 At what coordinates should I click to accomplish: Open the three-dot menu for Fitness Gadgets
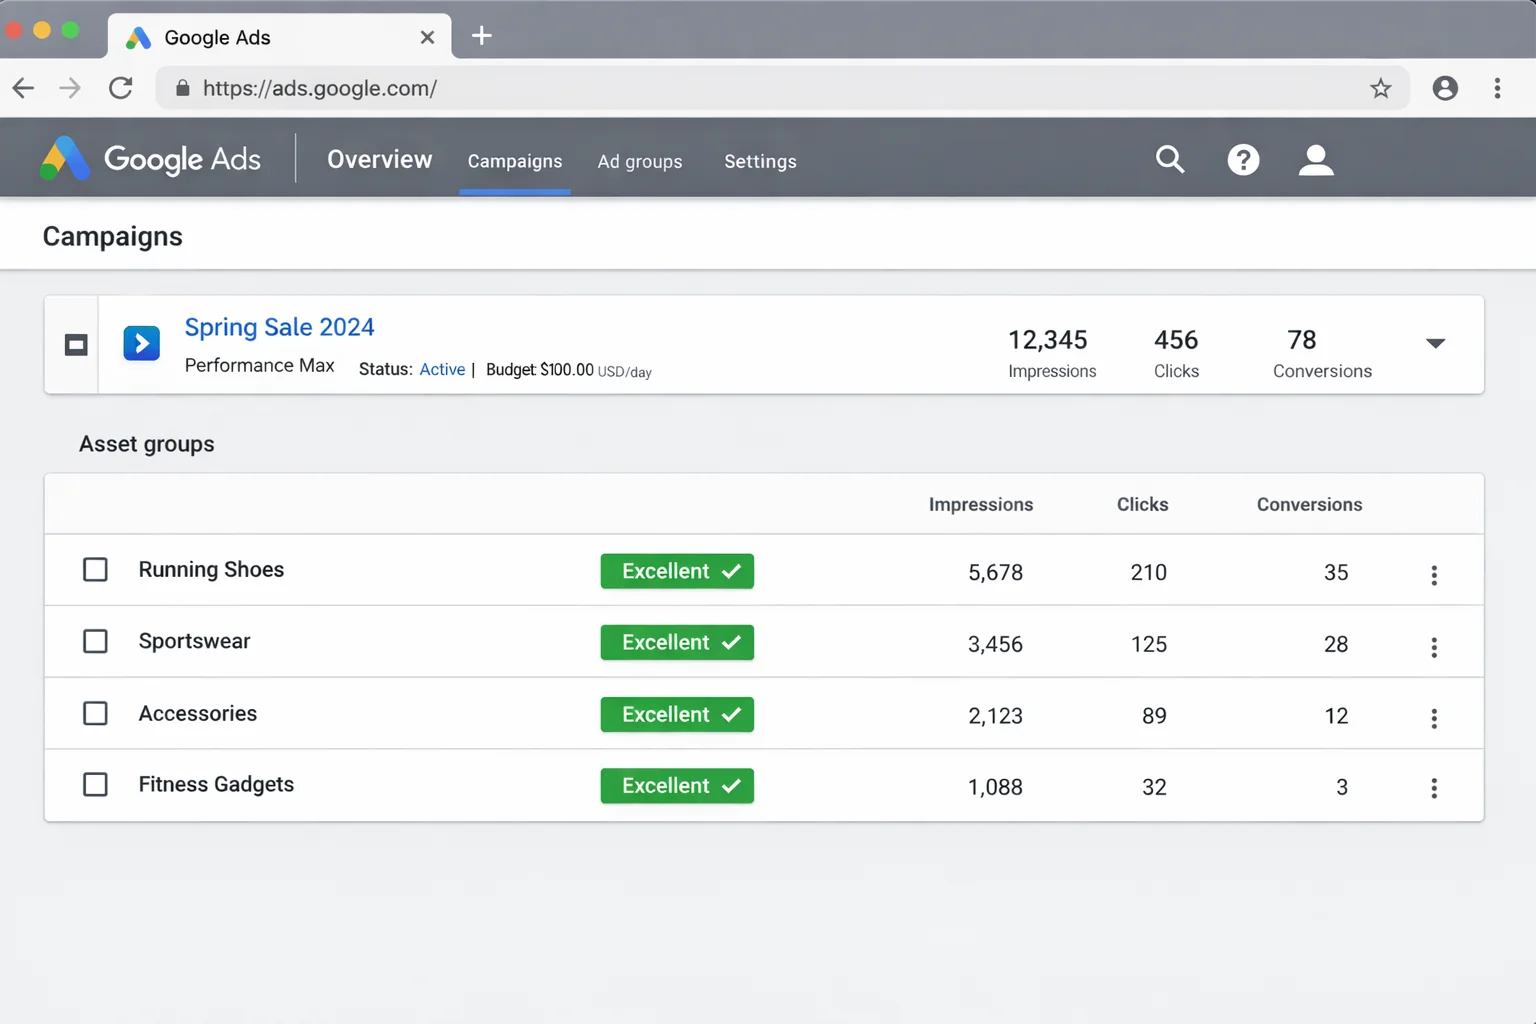click(x=1434, y=788)
